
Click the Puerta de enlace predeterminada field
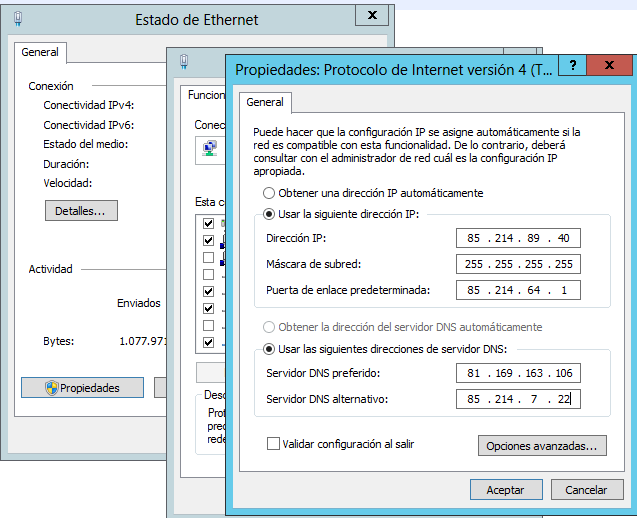(x=518, y=290)
